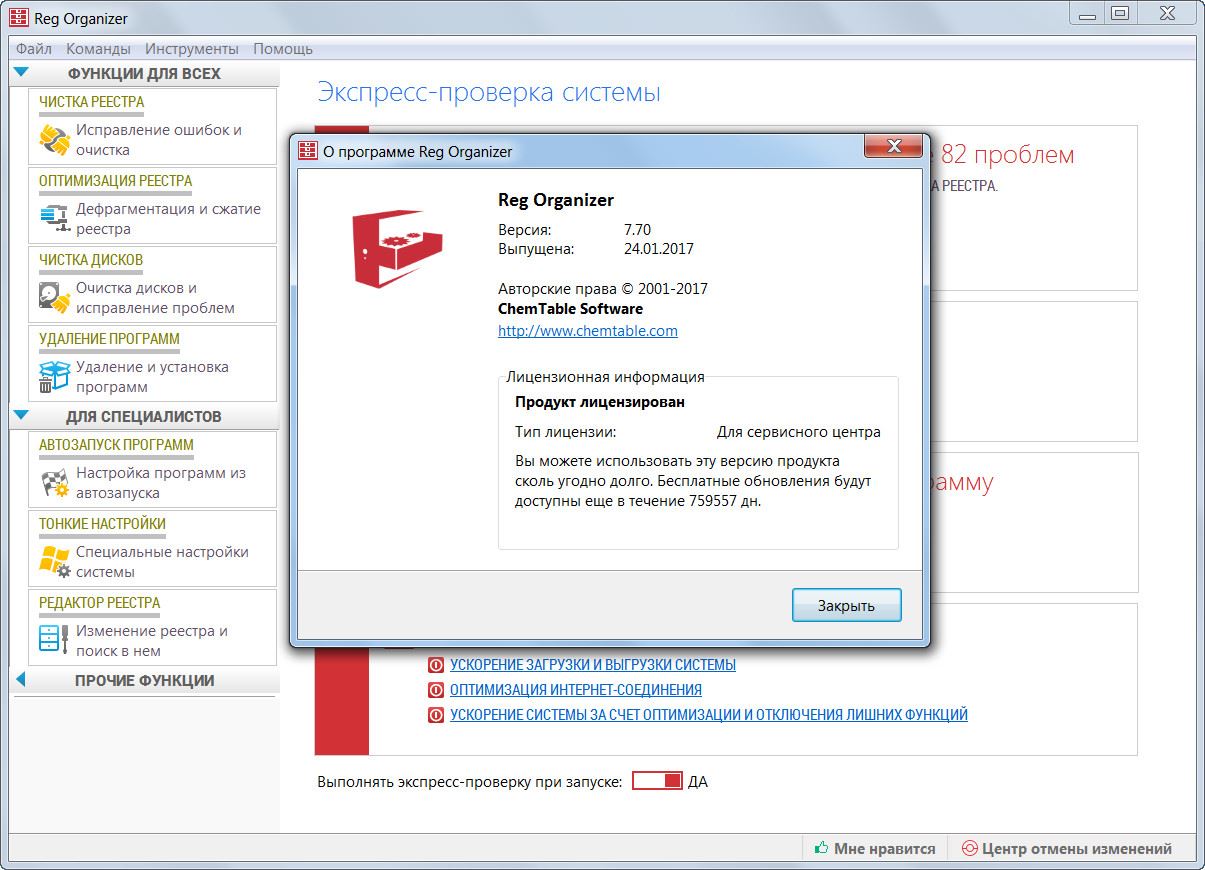Screen dimensions: 1205x870
Task: Expand the ПРОЧИЕ ФУНКЦИИ section arrow
Action: tap(20, 680)
